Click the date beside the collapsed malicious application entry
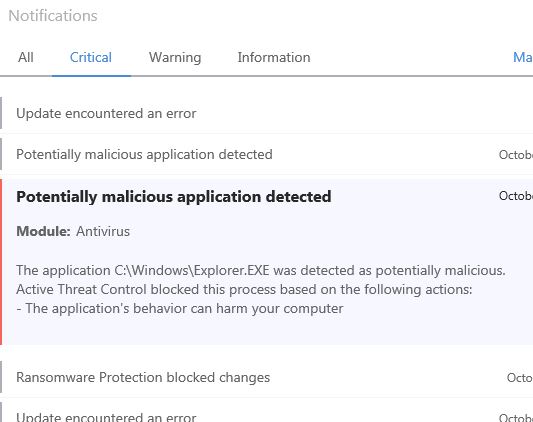Viewport: 533px width, 422px height. coord(516,155)
